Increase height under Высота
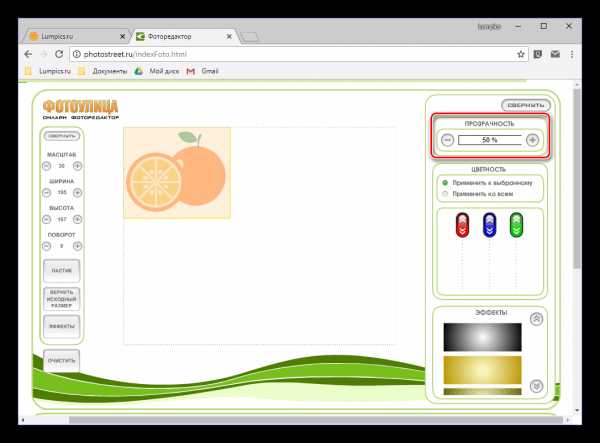The height and width of the screenshot is (443, 600). [78, 218]
